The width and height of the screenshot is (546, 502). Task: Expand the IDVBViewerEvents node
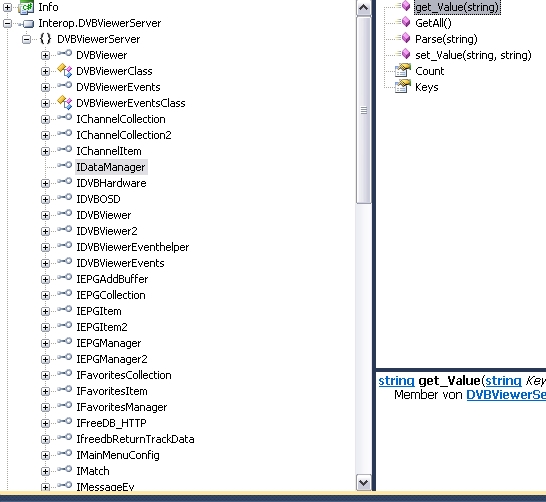click(45, 264)
